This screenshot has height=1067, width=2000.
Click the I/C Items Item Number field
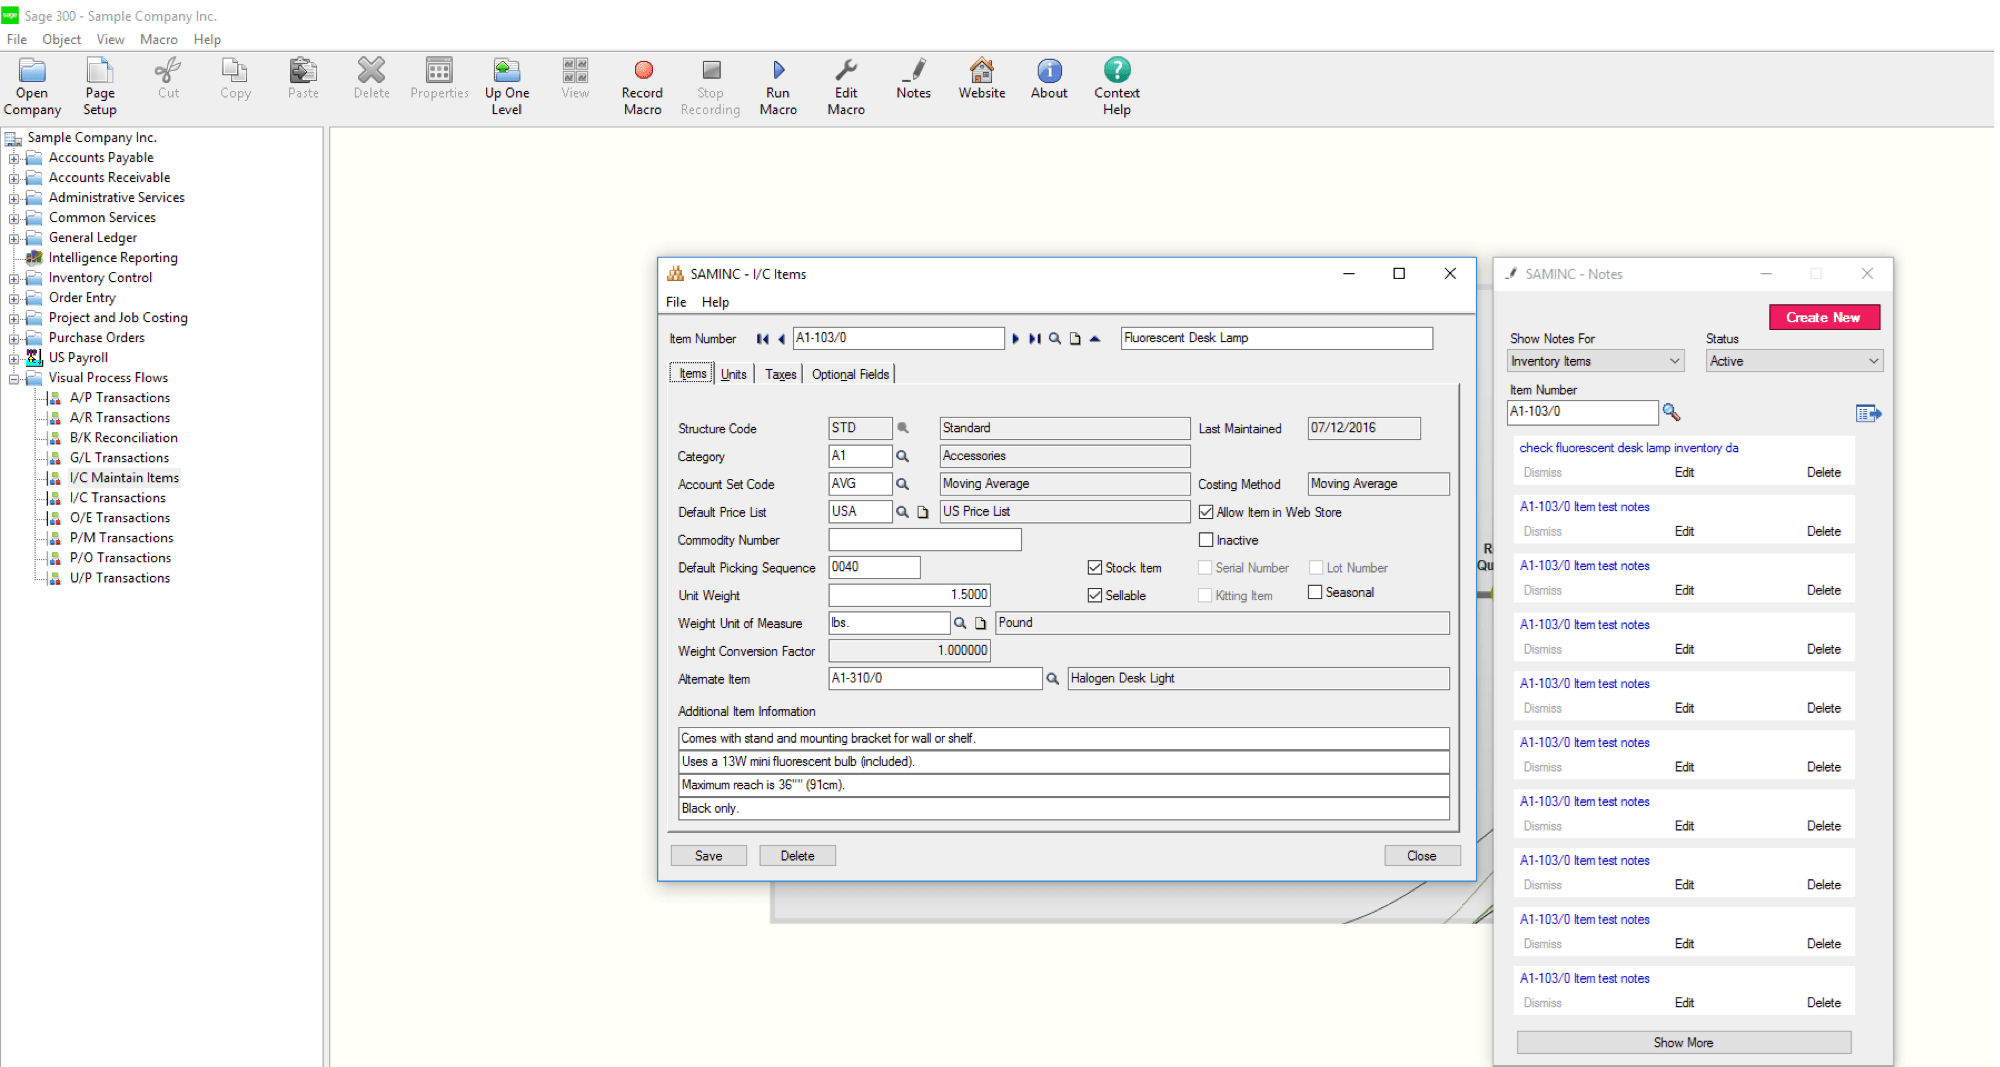[x=898, y=338]
